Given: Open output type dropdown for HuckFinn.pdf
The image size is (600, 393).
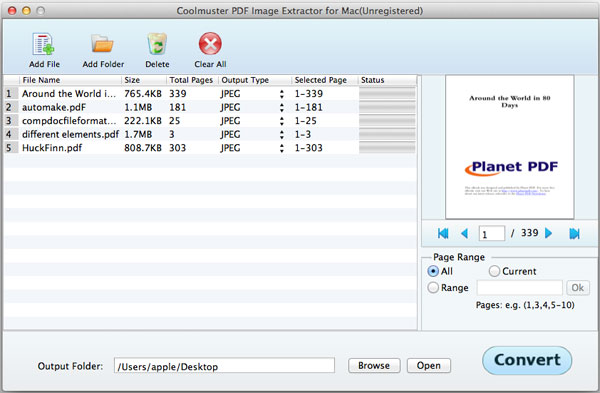Looking at the screenshot, I should [282, 148].
